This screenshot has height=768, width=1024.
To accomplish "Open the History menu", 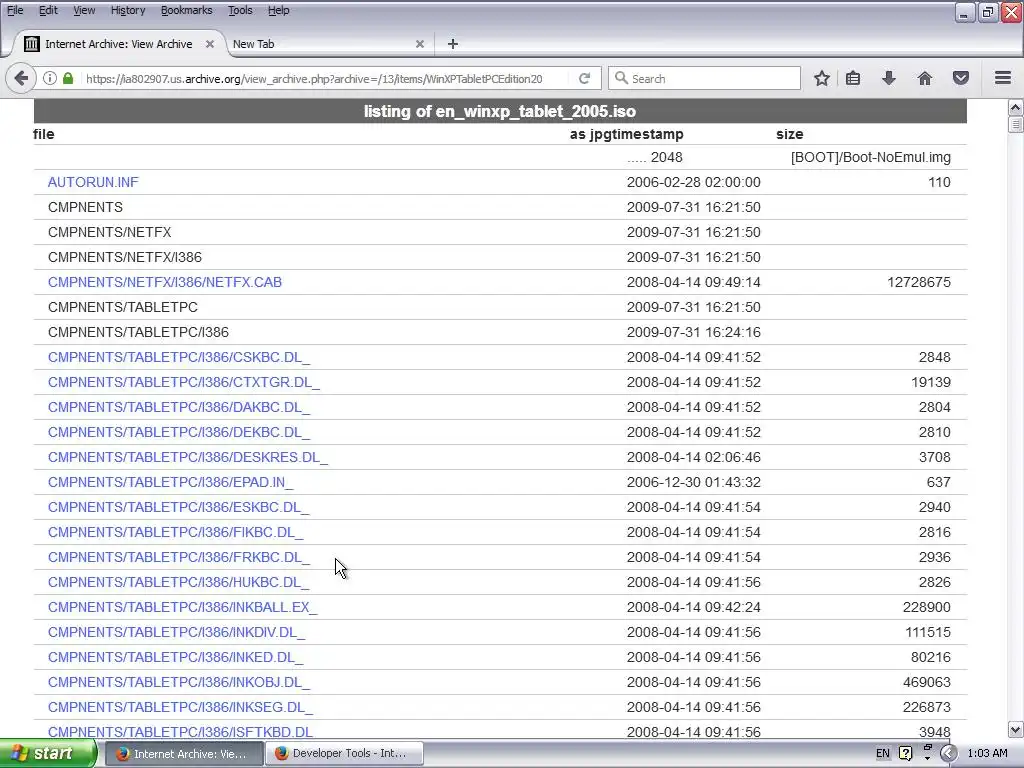I will [128, 10].
